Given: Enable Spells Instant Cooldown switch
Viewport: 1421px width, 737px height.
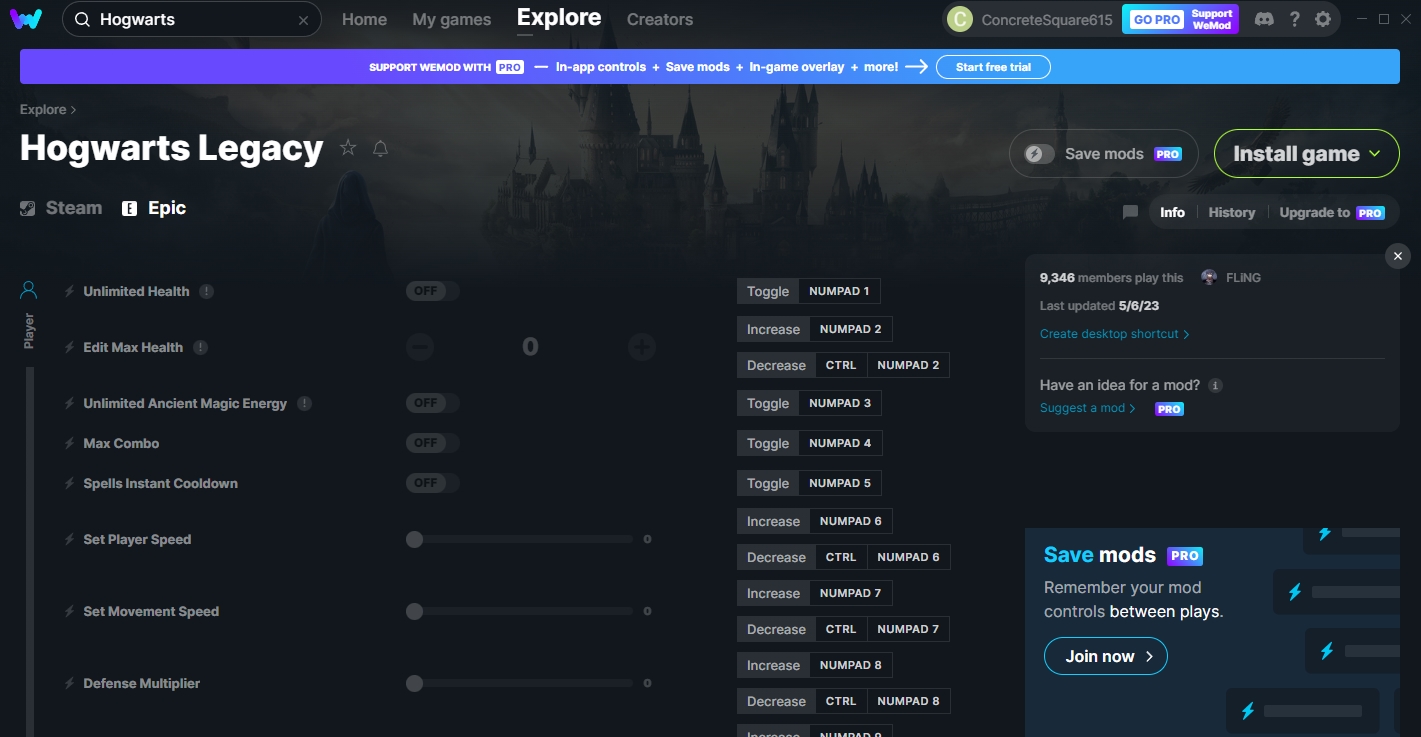Looking at the screenshot, I should coord(432,483).
